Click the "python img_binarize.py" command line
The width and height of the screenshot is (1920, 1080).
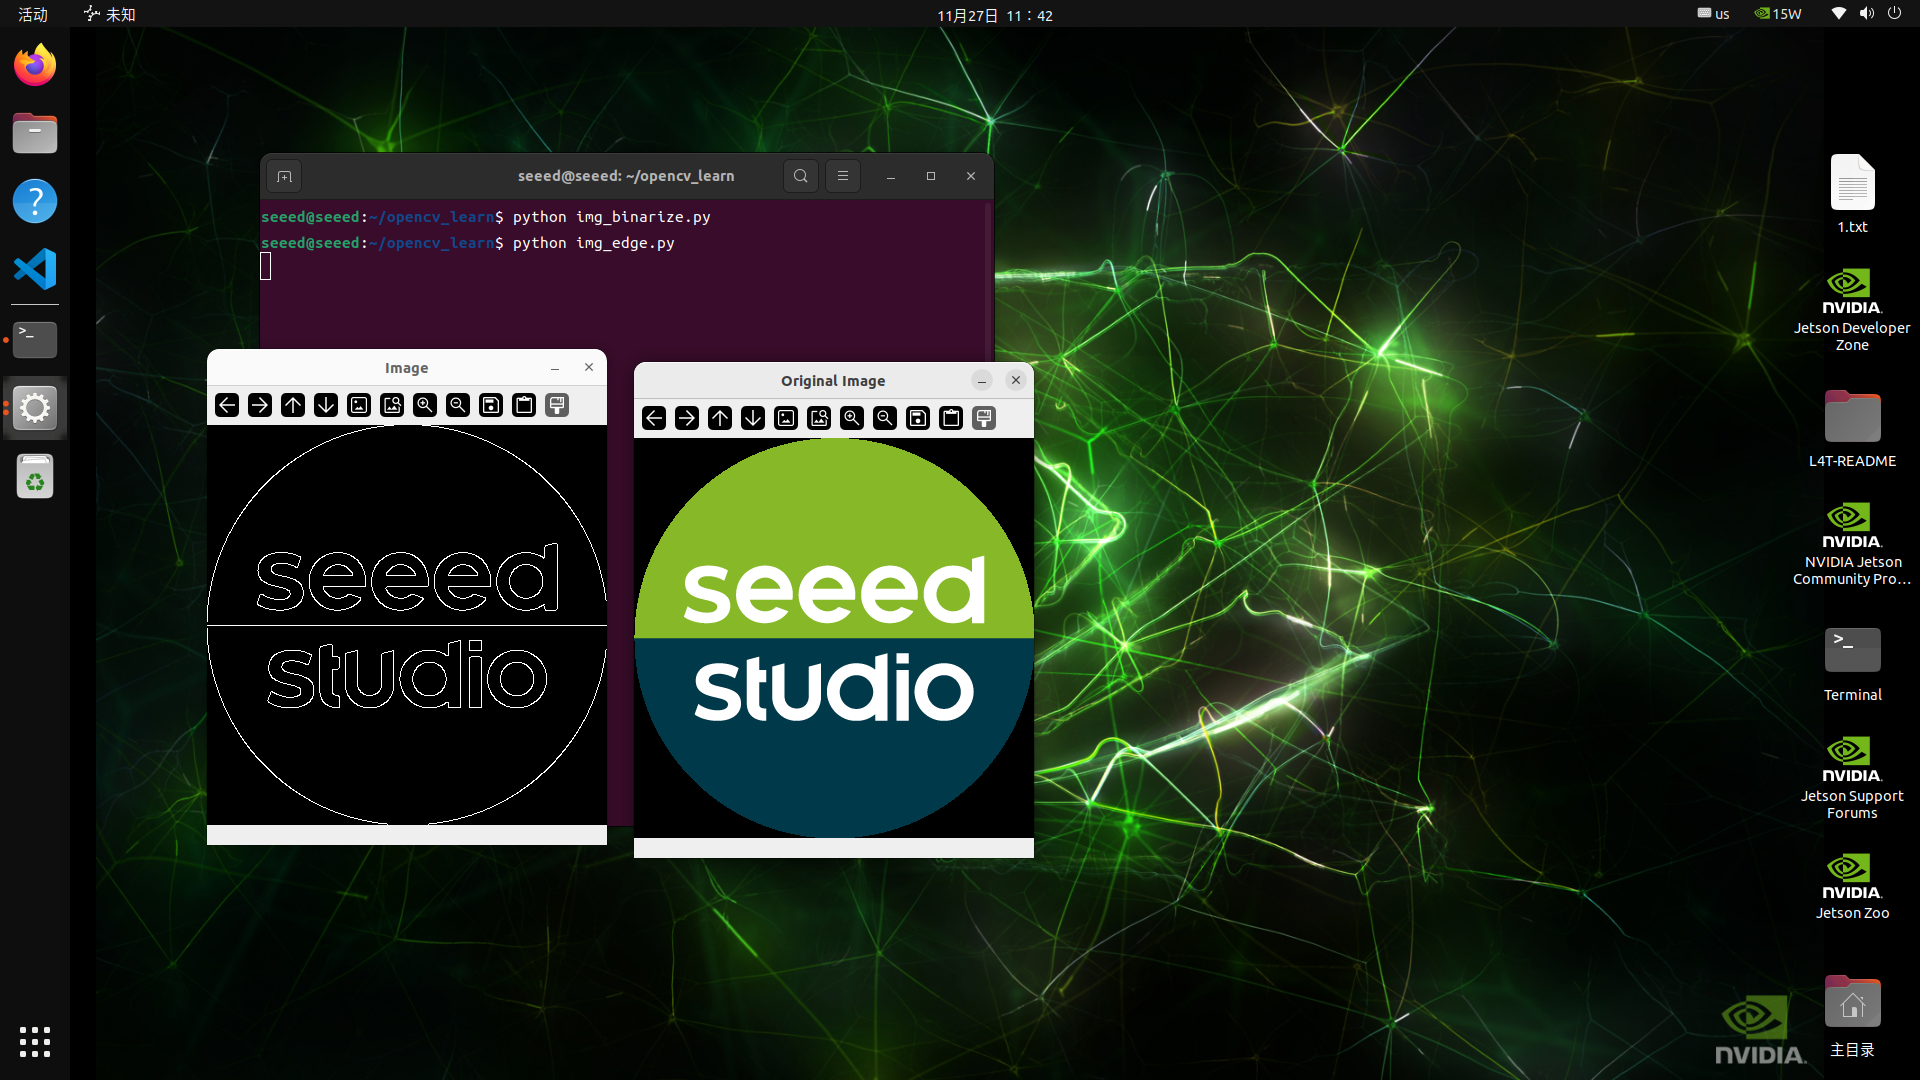pos(612,217)
